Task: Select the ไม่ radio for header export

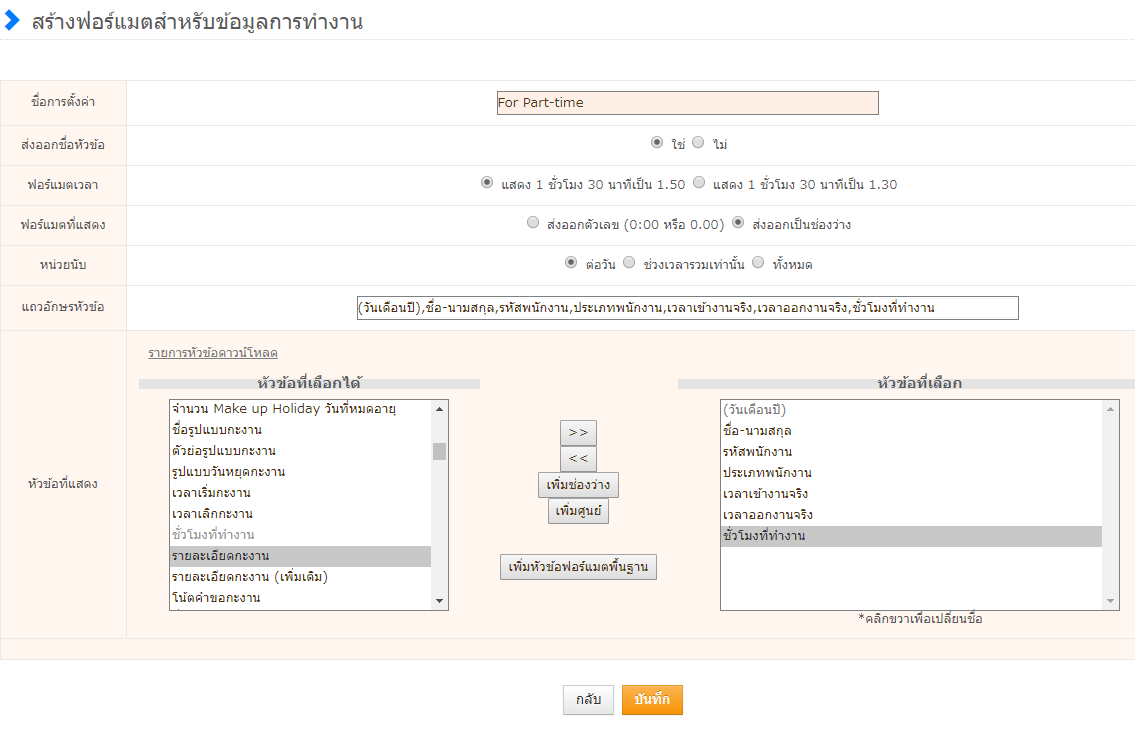Action: [698, 143]
